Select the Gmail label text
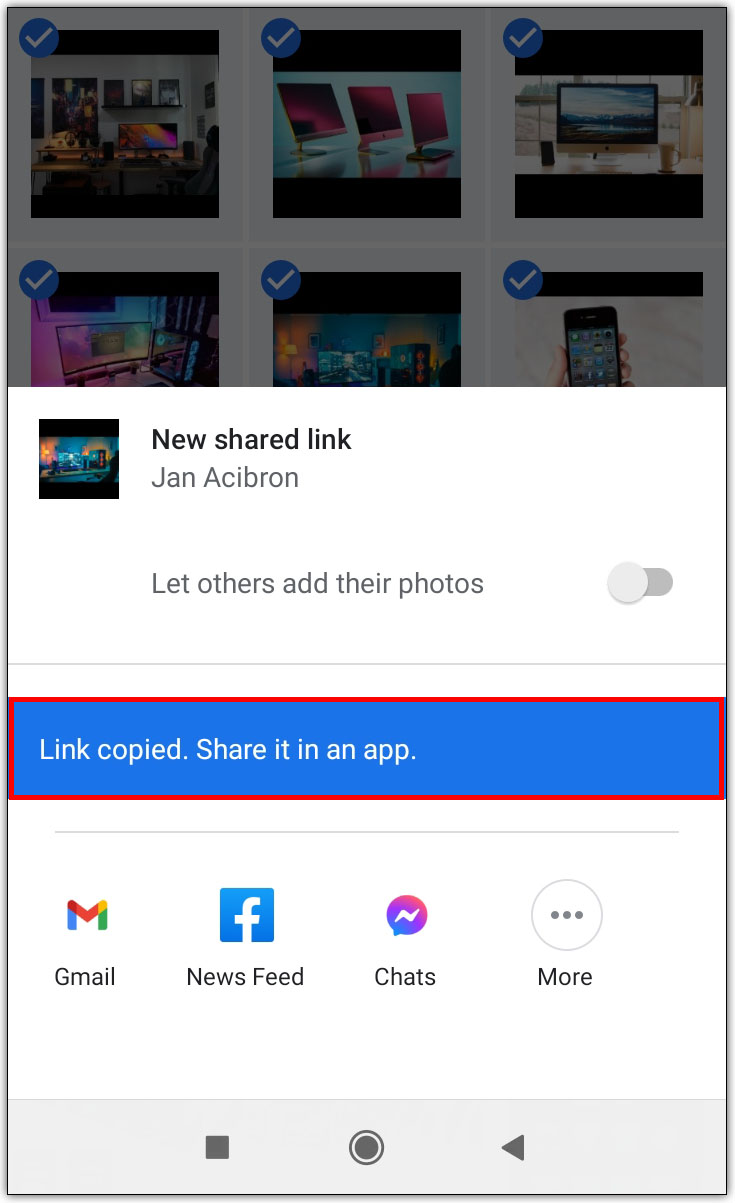This screenshot has height=1203, width=735. click(85, 977)
